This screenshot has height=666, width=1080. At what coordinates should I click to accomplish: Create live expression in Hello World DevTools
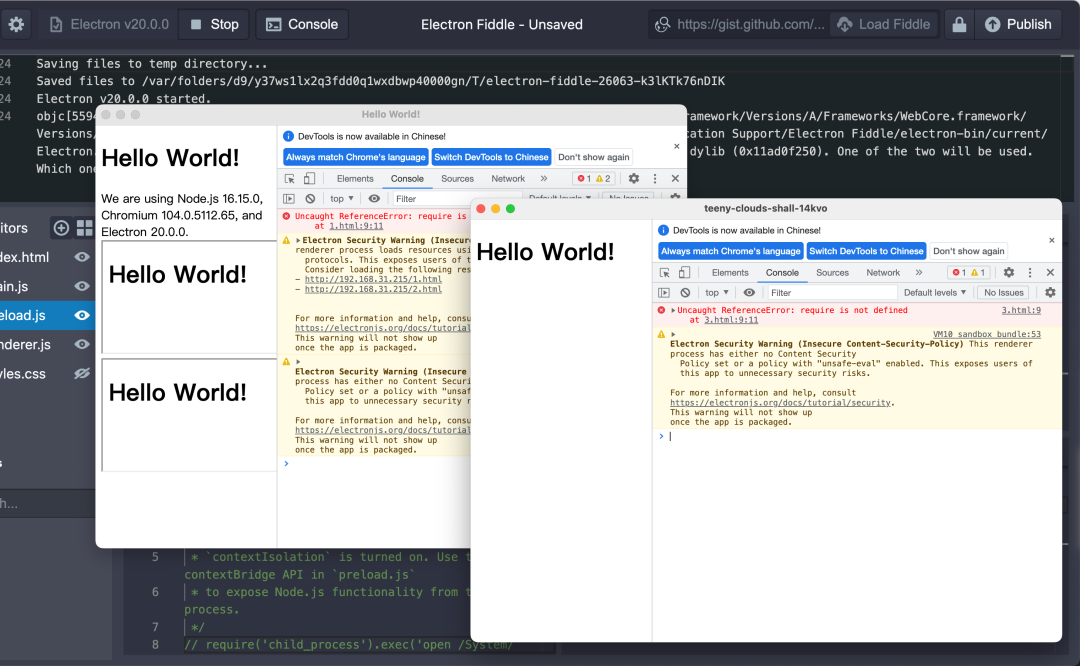(x=374, y=198)
